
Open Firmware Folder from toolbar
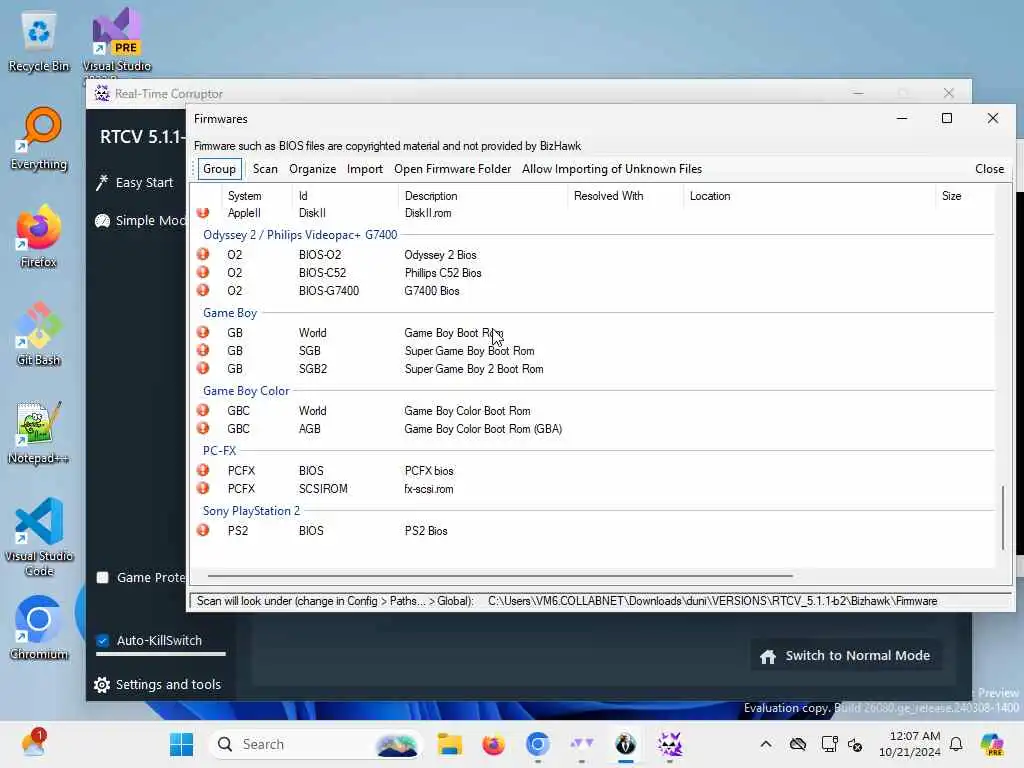tap(452, 169)
